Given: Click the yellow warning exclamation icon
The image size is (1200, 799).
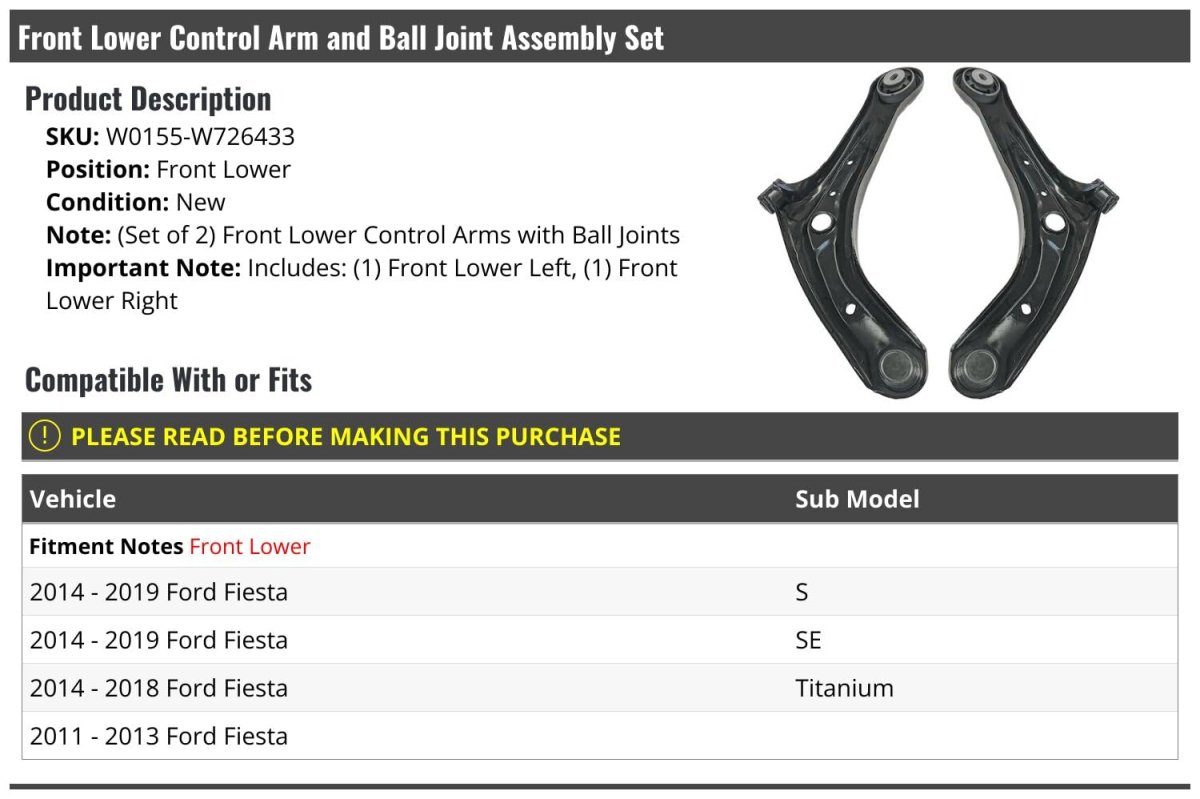Looking at the screenshot, I should [x=45, y=436].
